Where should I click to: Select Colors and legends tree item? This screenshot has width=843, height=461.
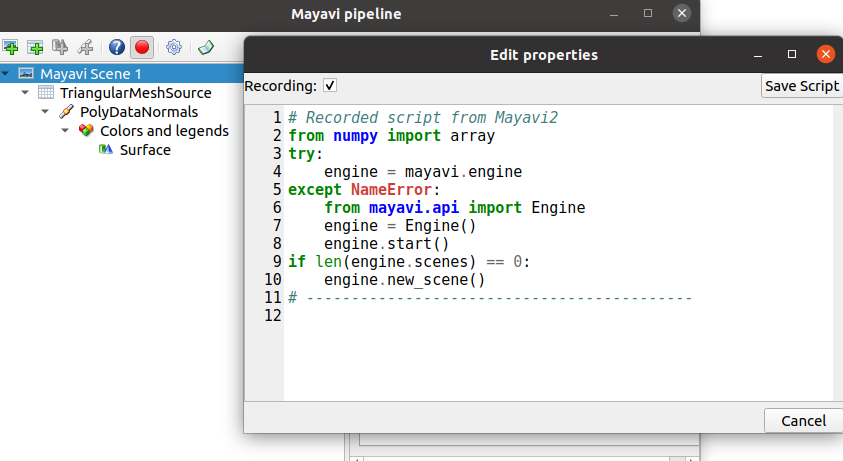(164, 131)
